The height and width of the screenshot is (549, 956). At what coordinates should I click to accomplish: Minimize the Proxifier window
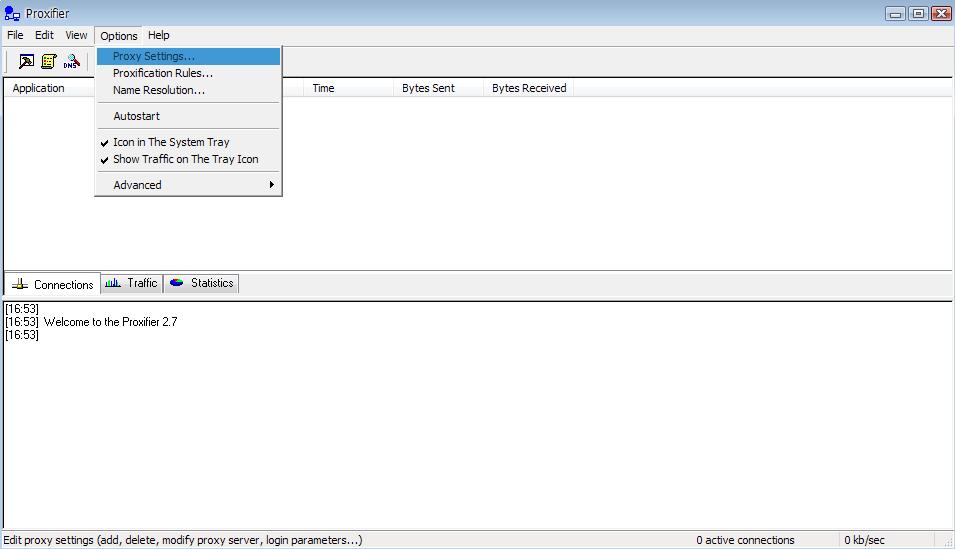coord(895,13)
